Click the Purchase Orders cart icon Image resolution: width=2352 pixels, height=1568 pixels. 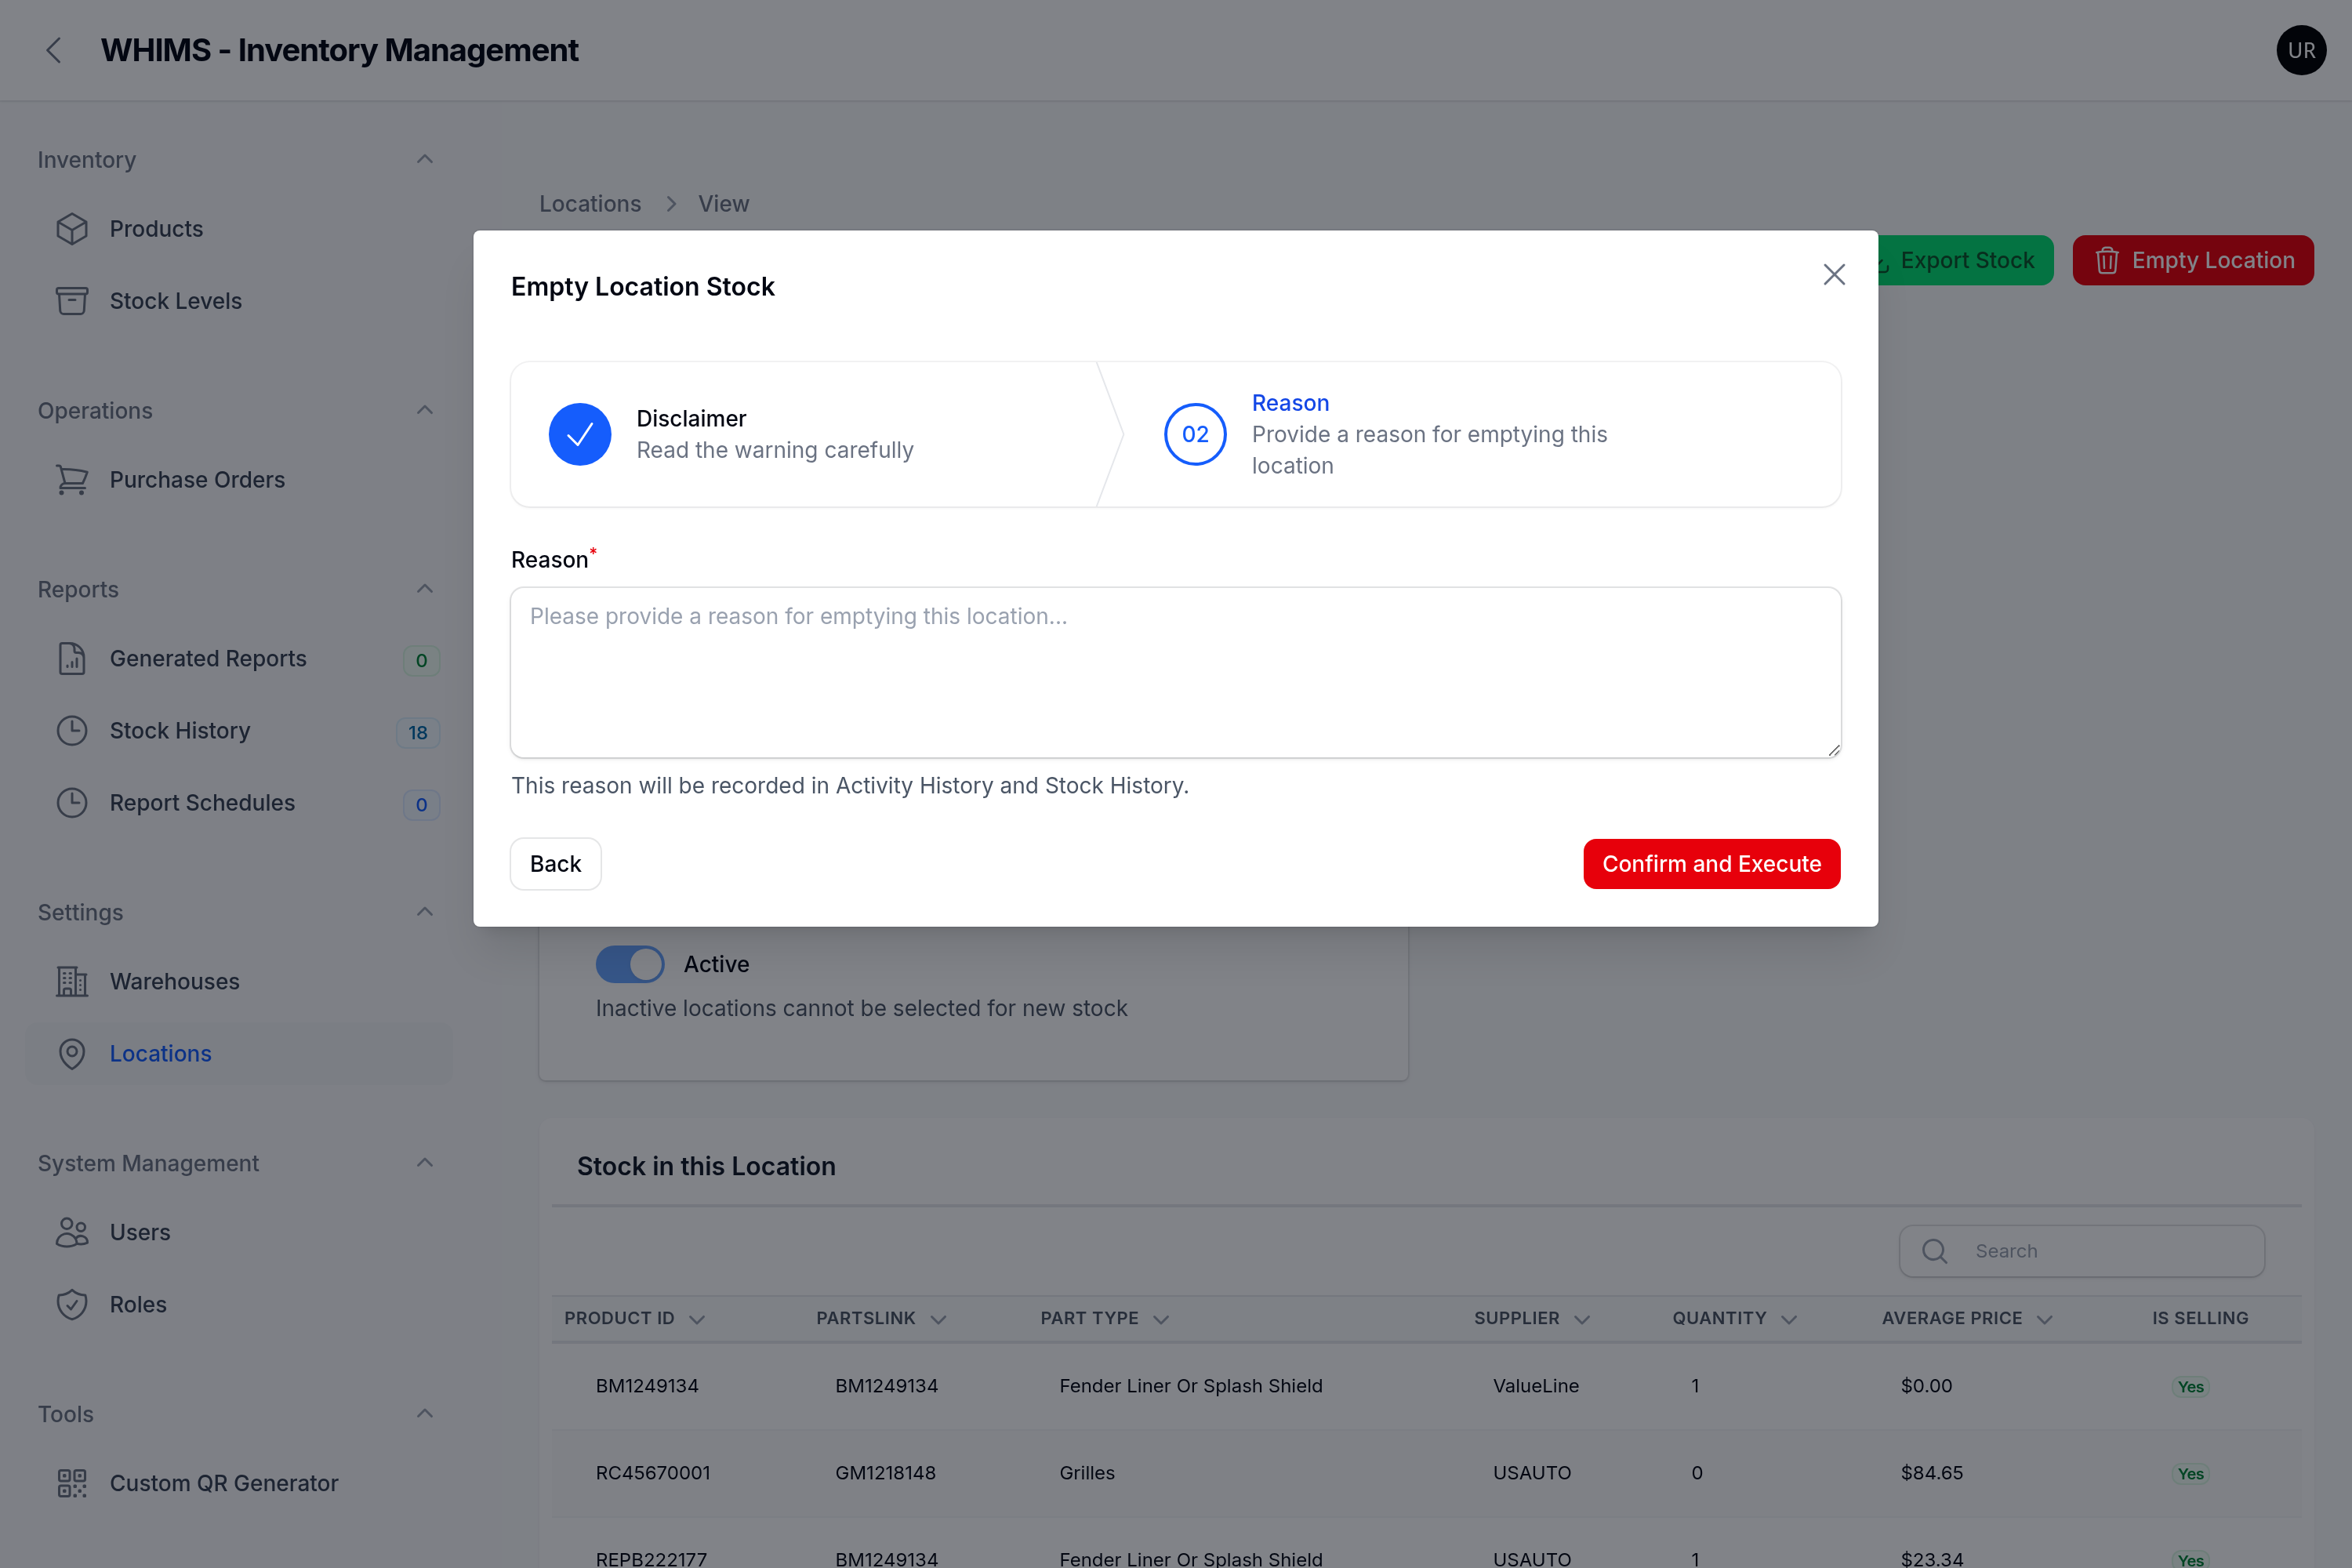(x=72, y=480)
